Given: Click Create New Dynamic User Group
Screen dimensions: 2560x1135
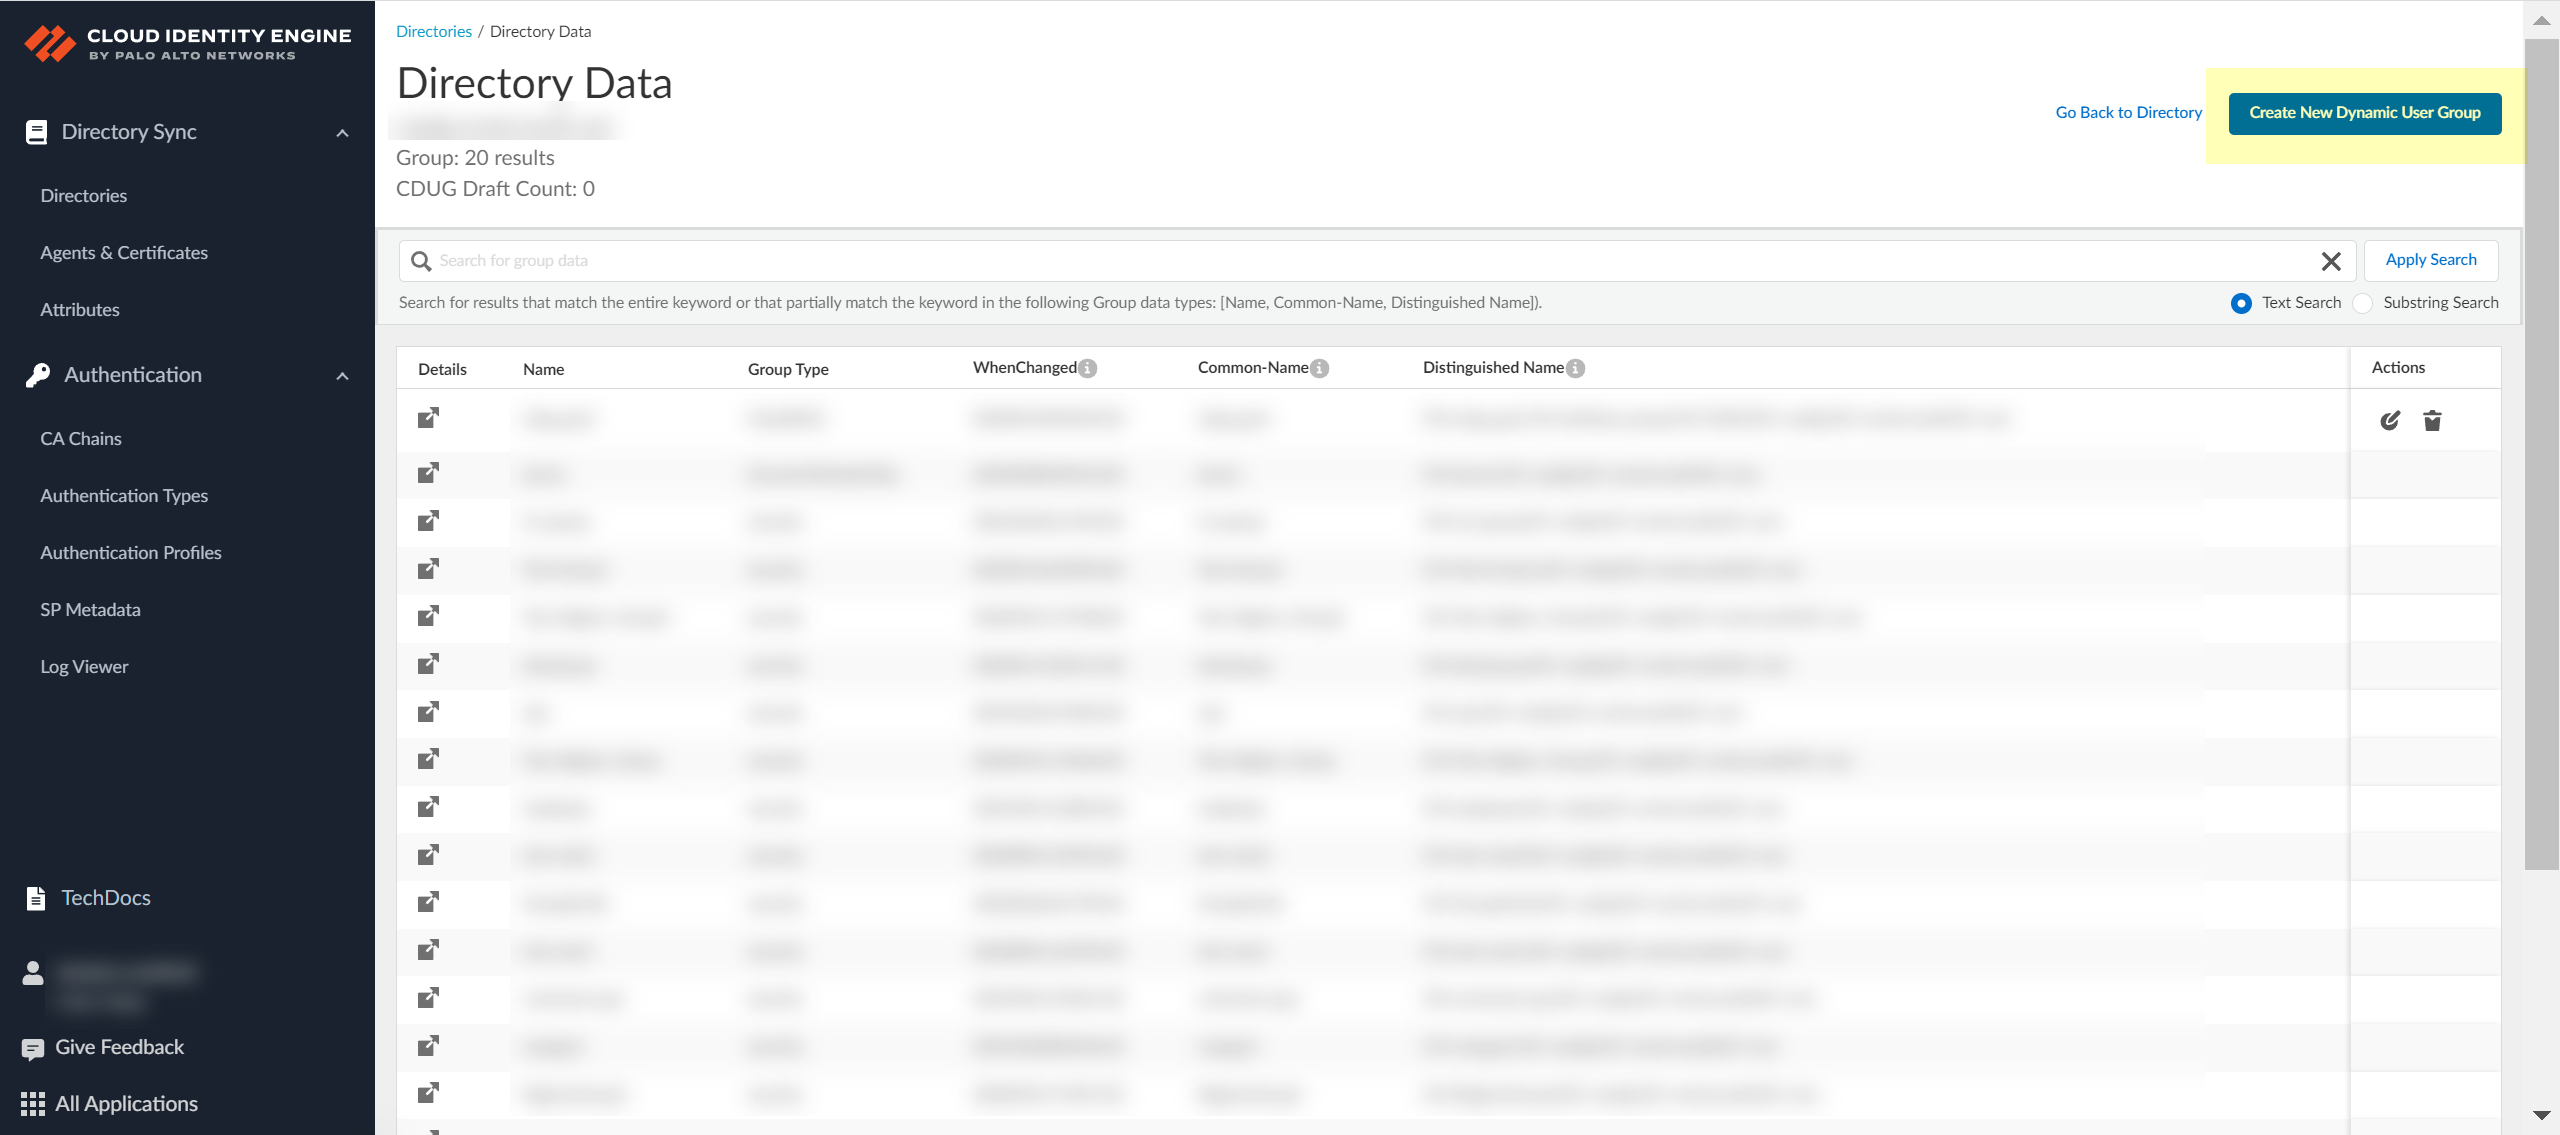Looking at the screenshot, I should 2364,113.
